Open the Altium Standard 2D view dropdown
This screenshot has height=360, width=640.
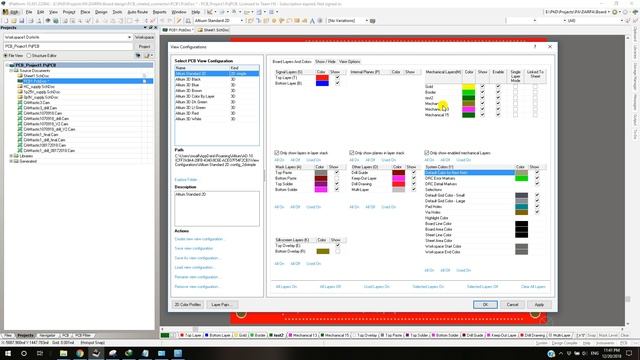pyautogui.click(x=242, y=20)
